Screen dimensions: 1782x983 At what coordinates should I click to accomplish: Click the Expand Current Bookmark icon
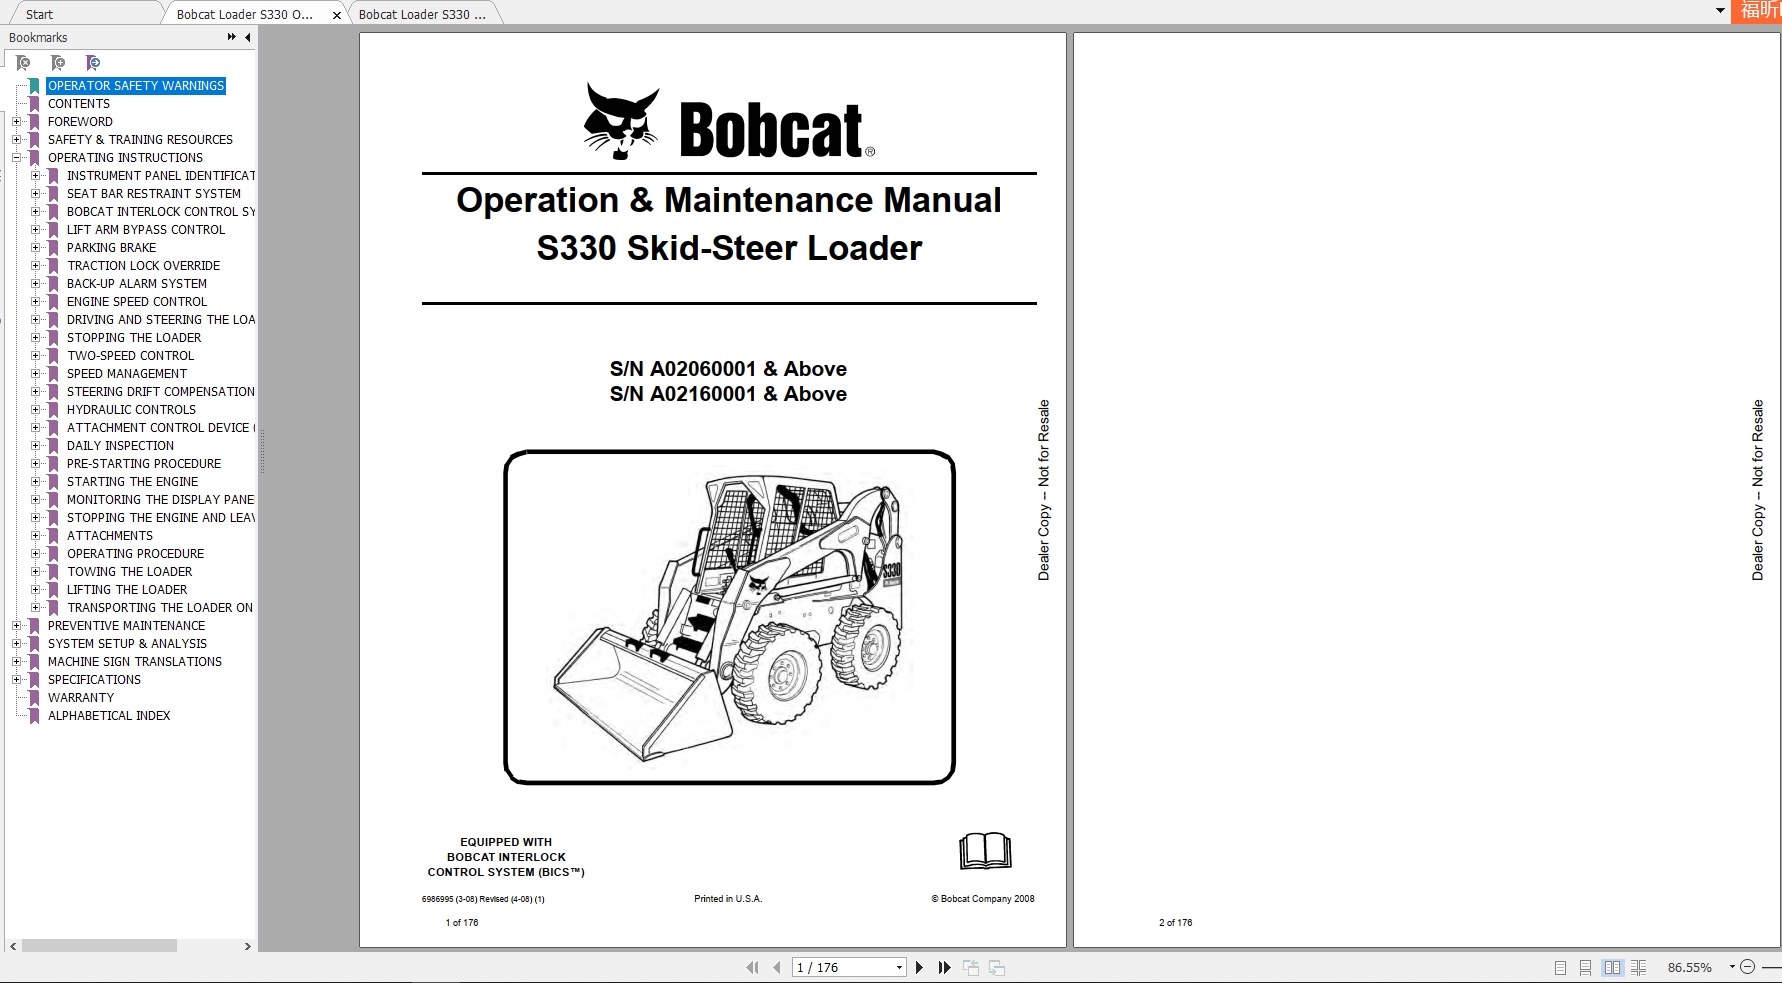(x=93, y=62)
